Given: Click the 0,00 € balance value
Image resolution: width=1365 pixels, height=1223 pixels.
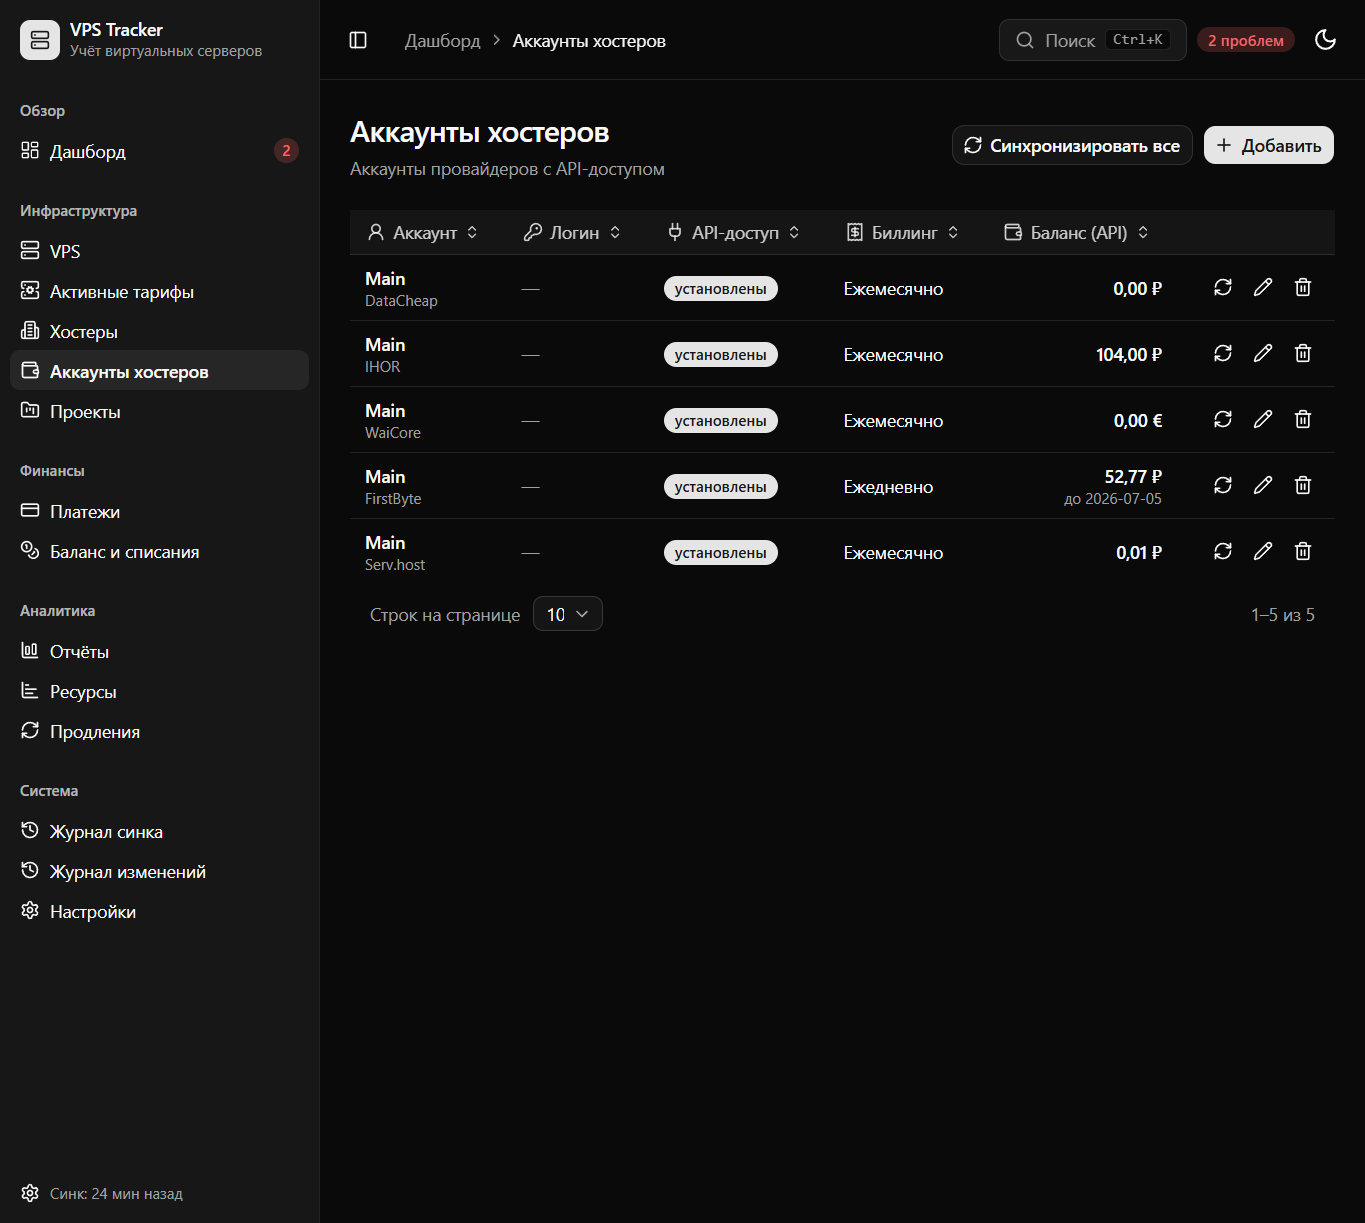Looking at the screenshot, I should (x=1138, y=420).
